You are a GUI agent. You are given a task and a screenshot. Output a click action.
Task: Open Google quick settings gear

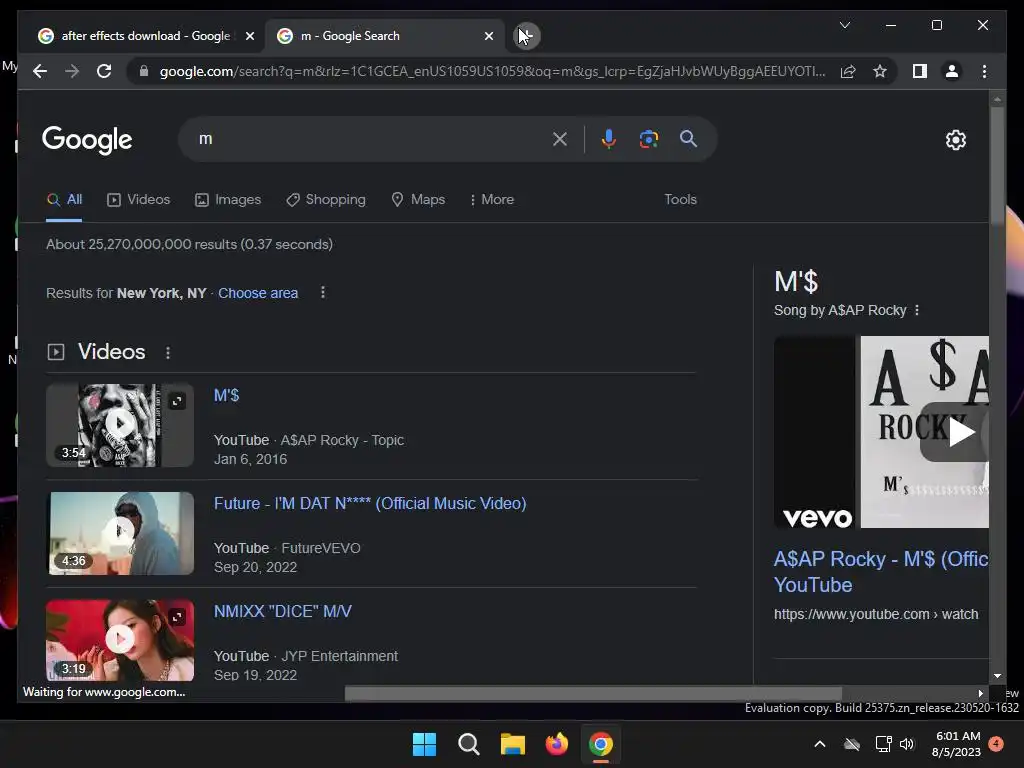pos(955,140)
